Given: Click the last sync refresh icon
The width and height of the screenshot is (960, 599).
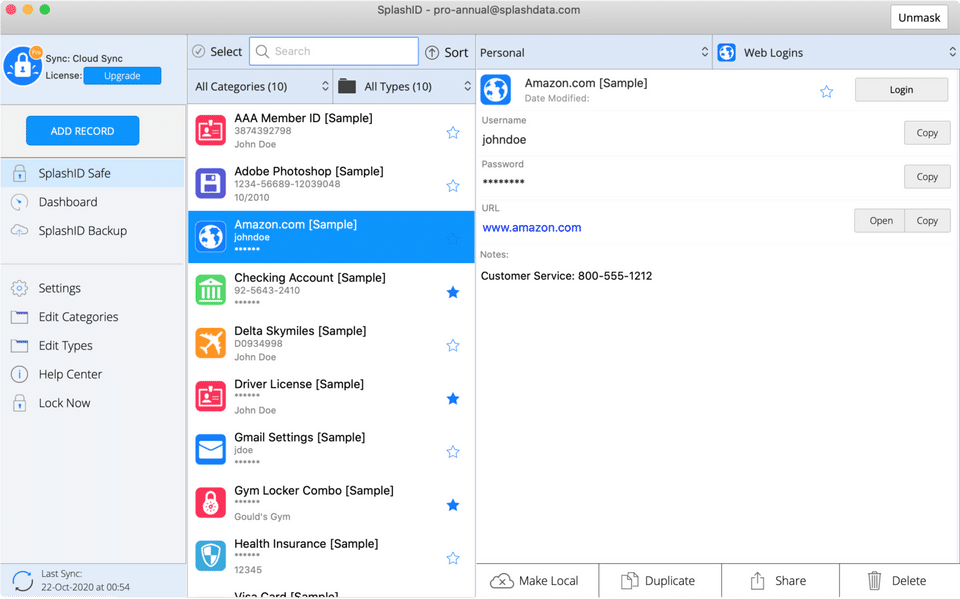Looking at the screenshot, I should coord(23,581).
